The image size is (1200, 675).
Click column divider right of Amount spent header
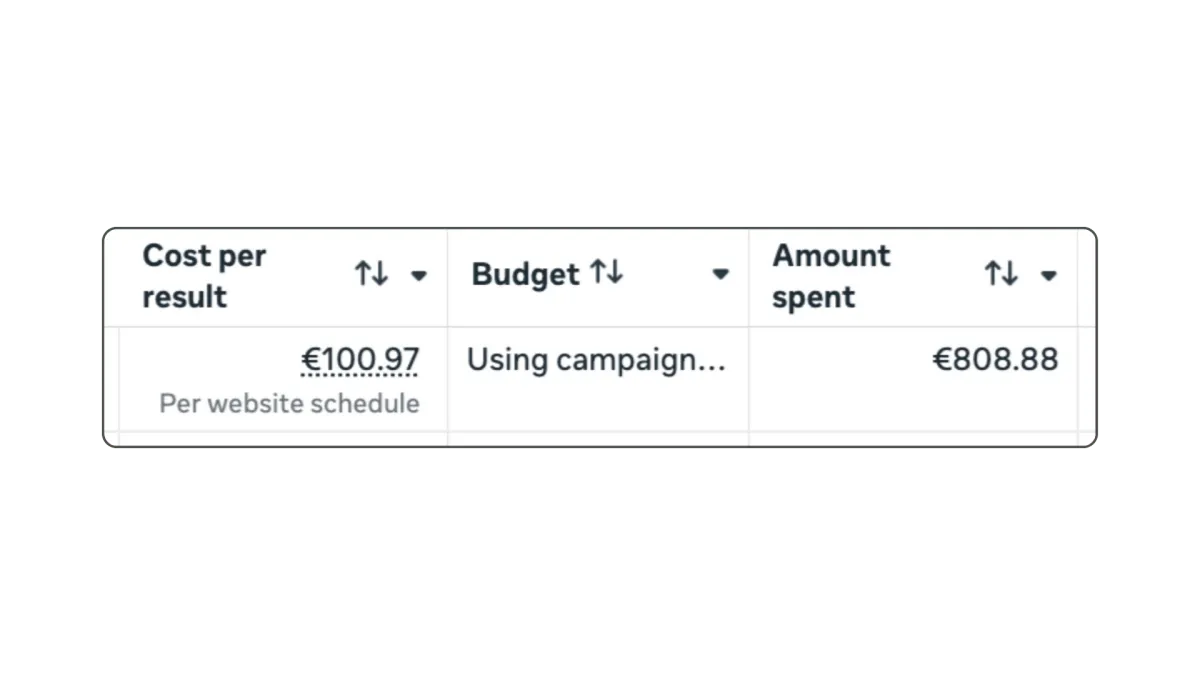1077,276
